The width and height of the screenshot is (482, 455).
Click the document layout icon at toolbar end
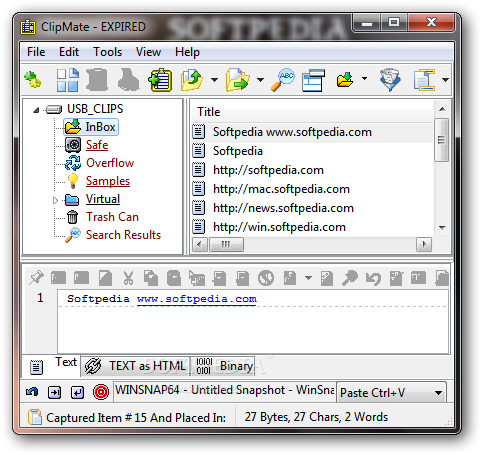424,80
